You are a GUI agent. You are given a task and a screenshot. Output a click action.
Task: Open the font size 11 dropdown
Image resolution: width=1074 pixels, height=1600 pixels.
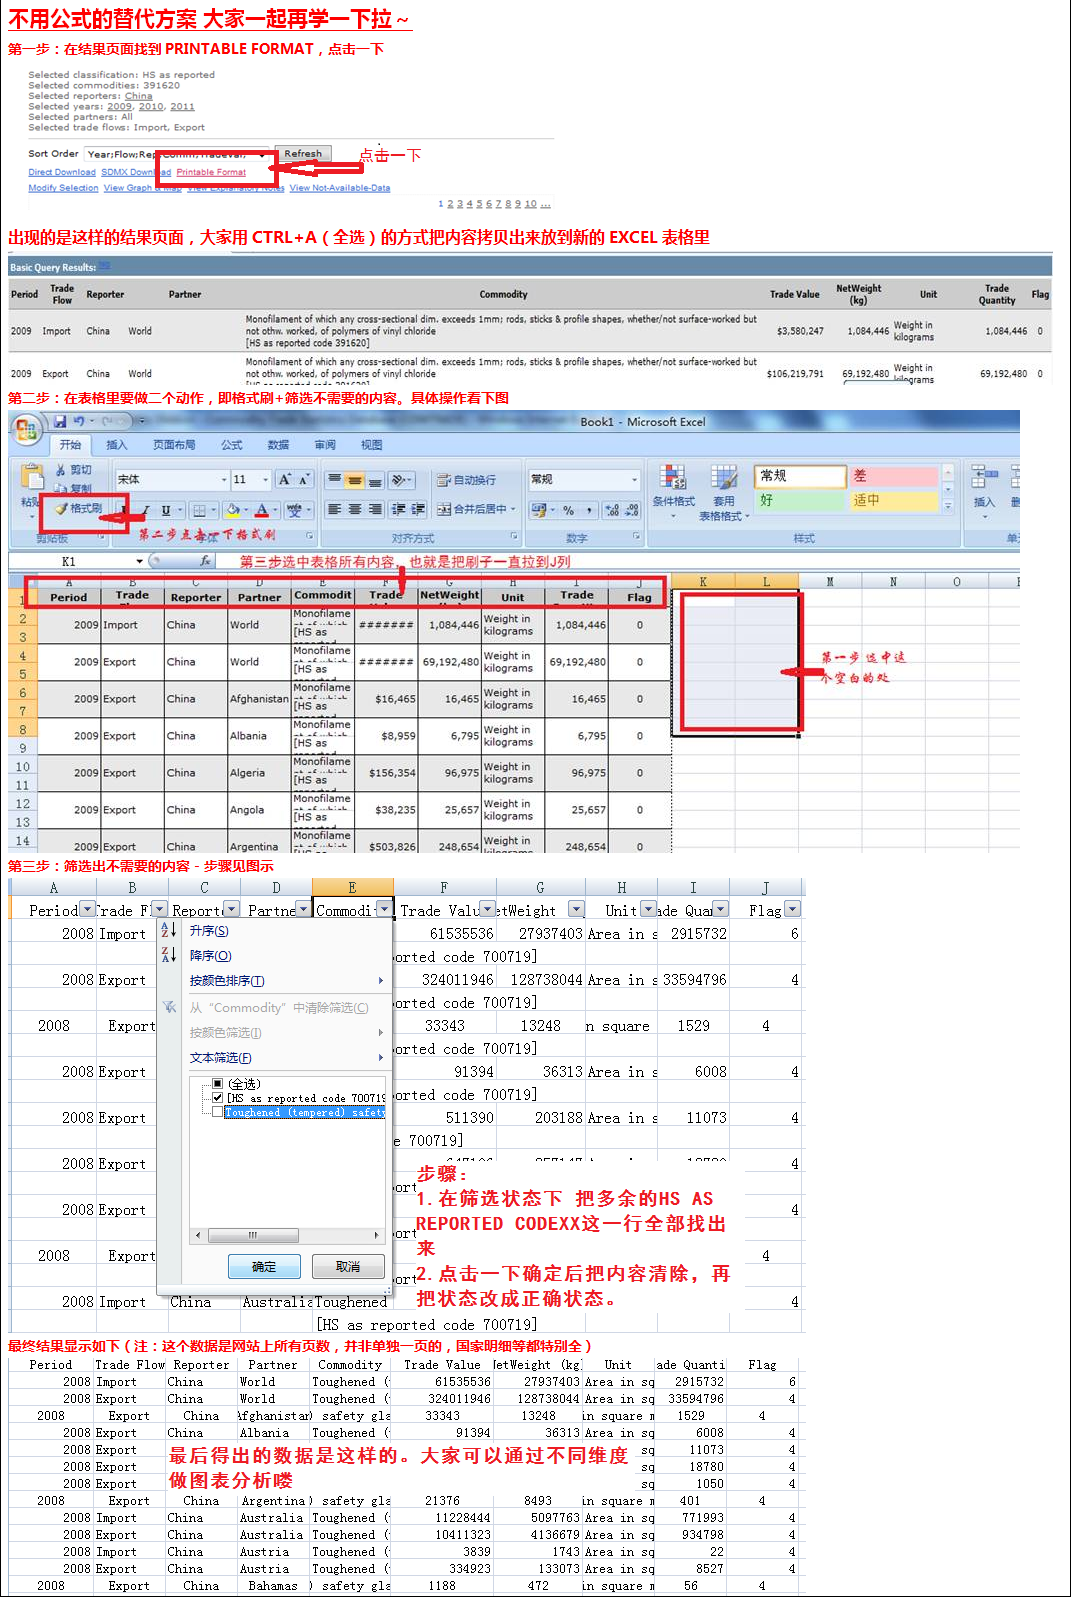tap(265, 480)
